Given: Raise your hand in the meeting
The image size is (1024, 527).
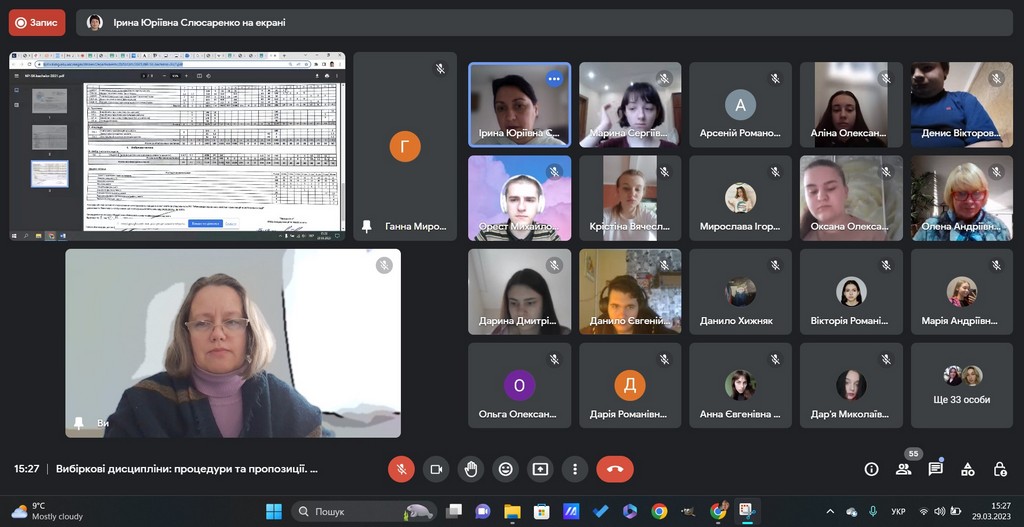Looking at the screenshot, I should point(470,469).
